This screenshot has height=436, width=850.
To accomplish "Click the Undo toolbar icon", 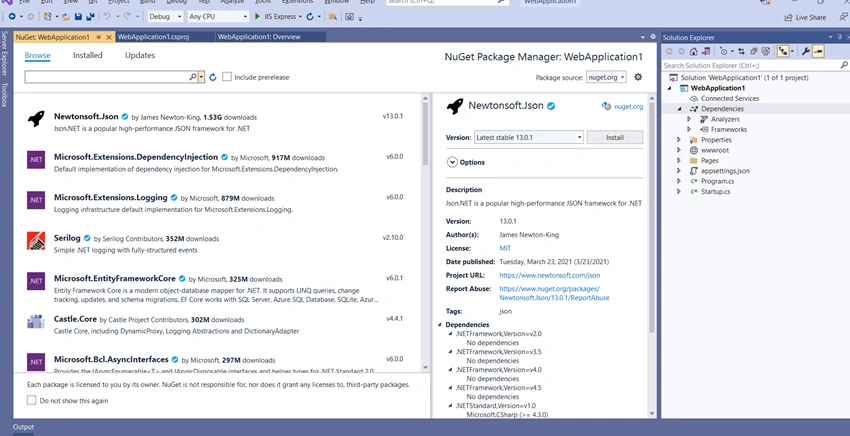I will [107, 17].
